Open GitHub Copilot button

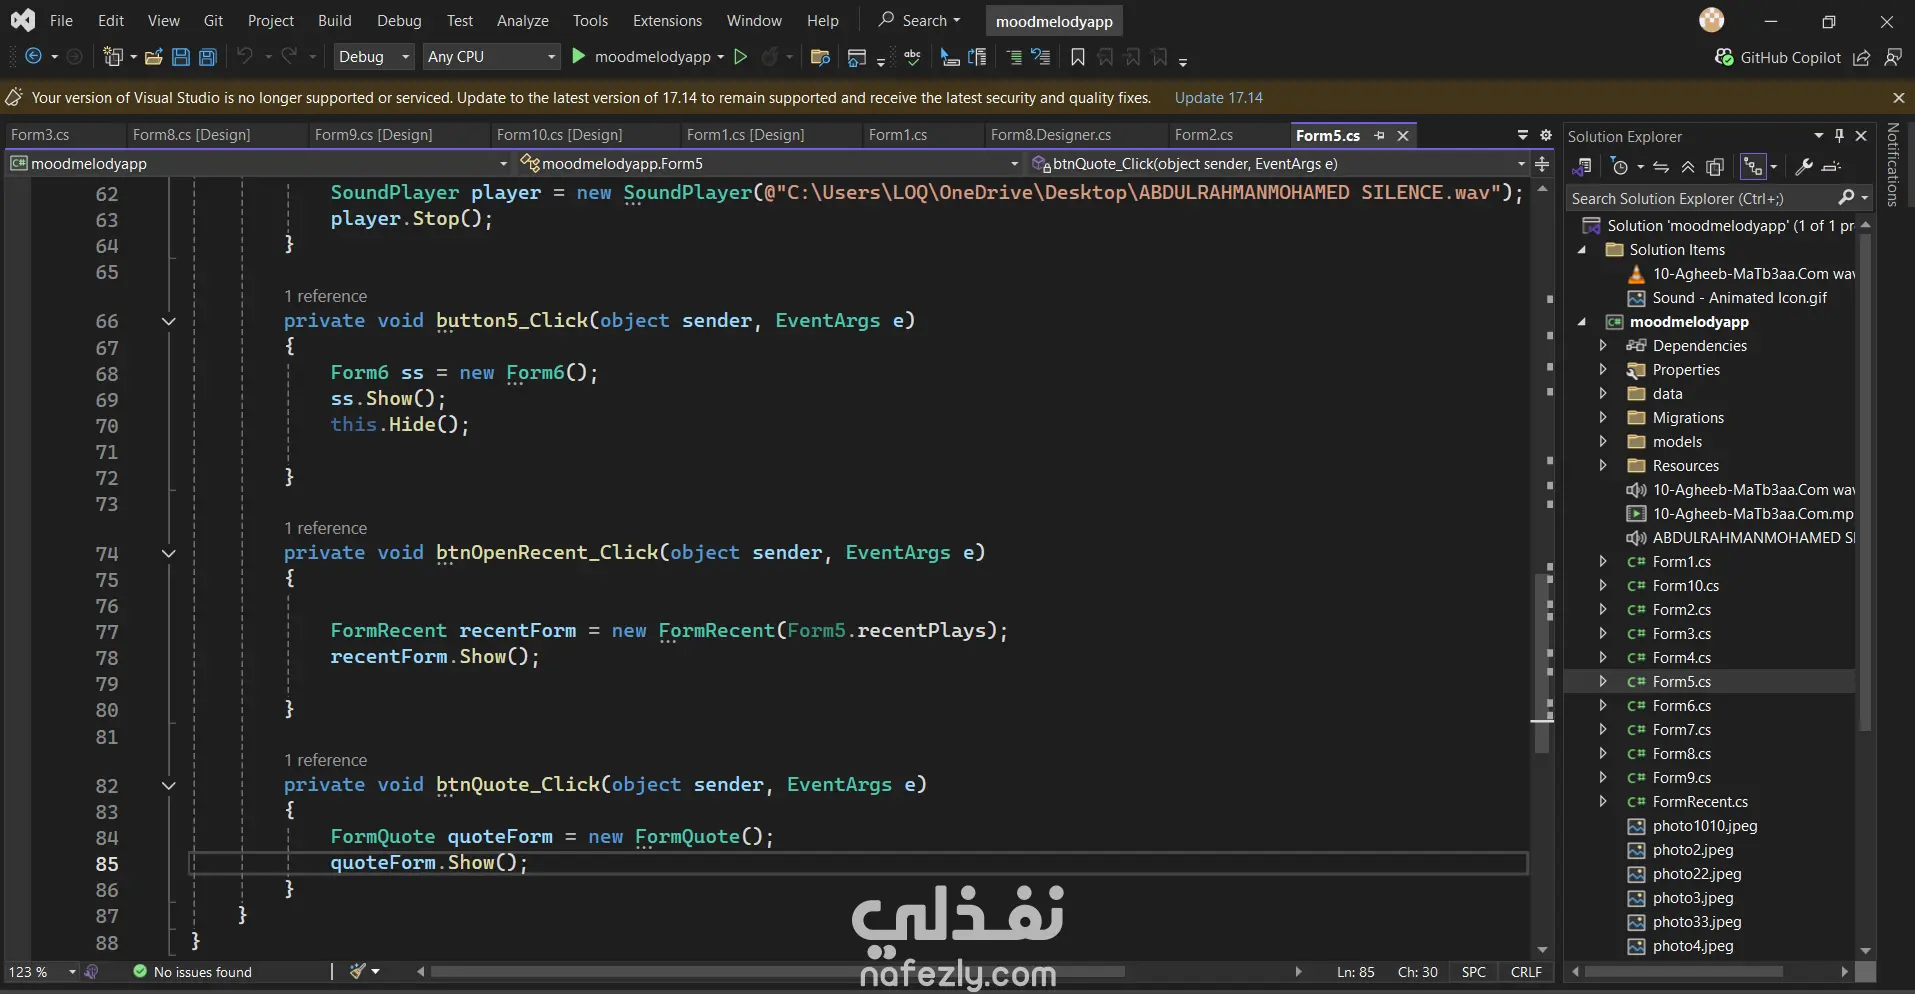click(1778, 57)
